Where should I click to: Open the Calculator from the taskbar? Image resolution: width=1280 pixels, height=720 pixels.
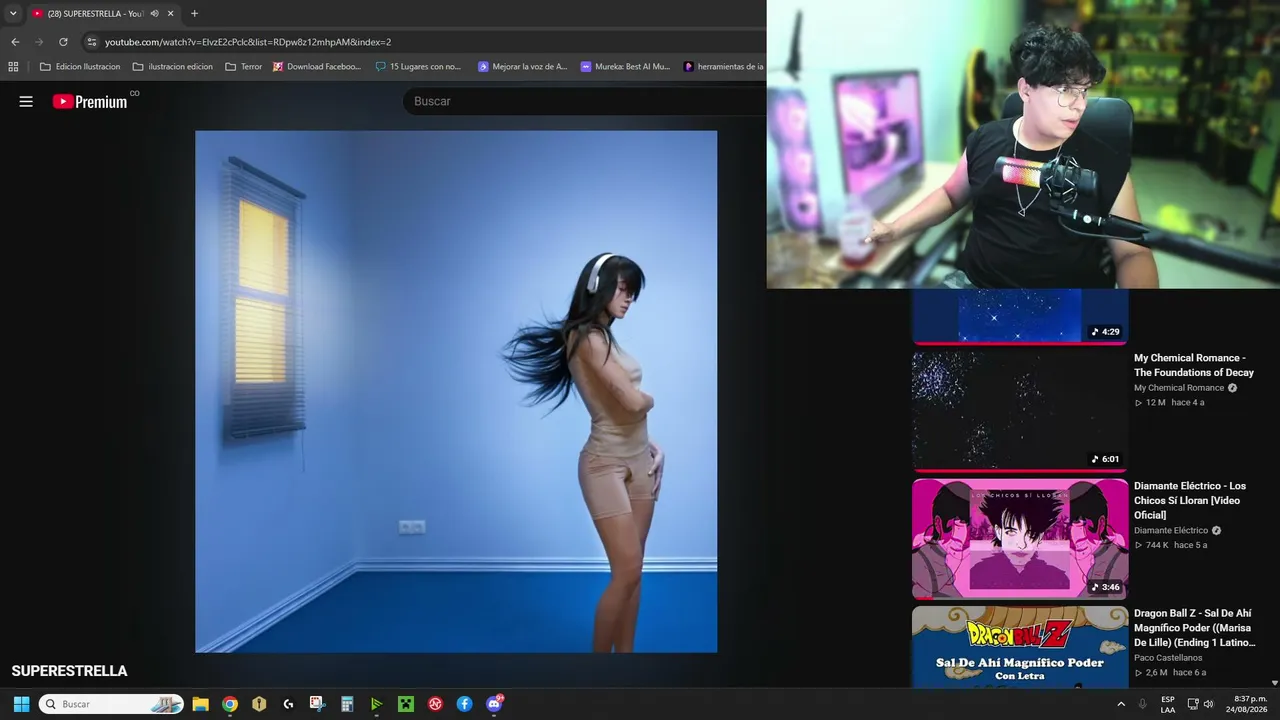pyautogui.click(x=347, y=704)
